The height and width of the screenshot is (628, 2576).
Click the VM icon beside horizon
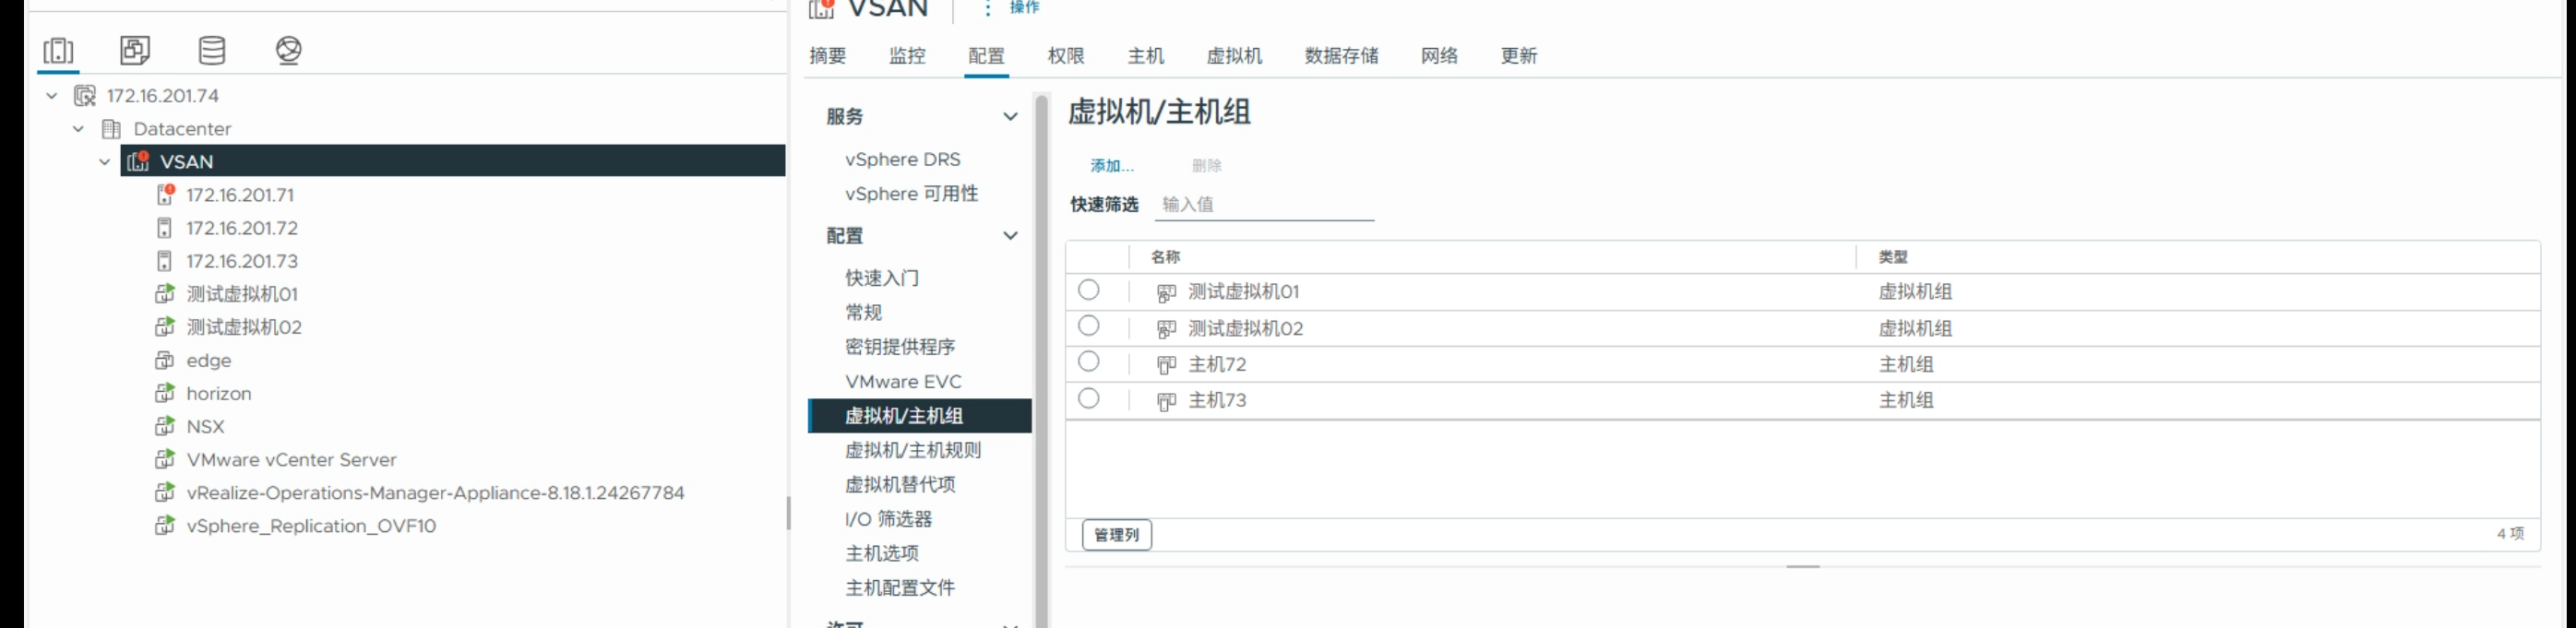coord(165,393)
